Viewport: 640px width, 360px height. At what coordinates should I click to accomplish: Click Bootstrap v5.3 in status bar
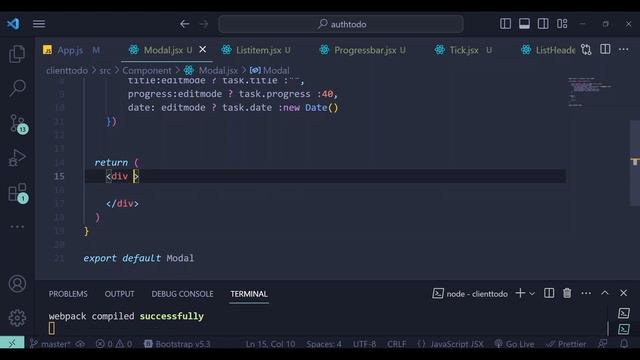click(177, 344)
